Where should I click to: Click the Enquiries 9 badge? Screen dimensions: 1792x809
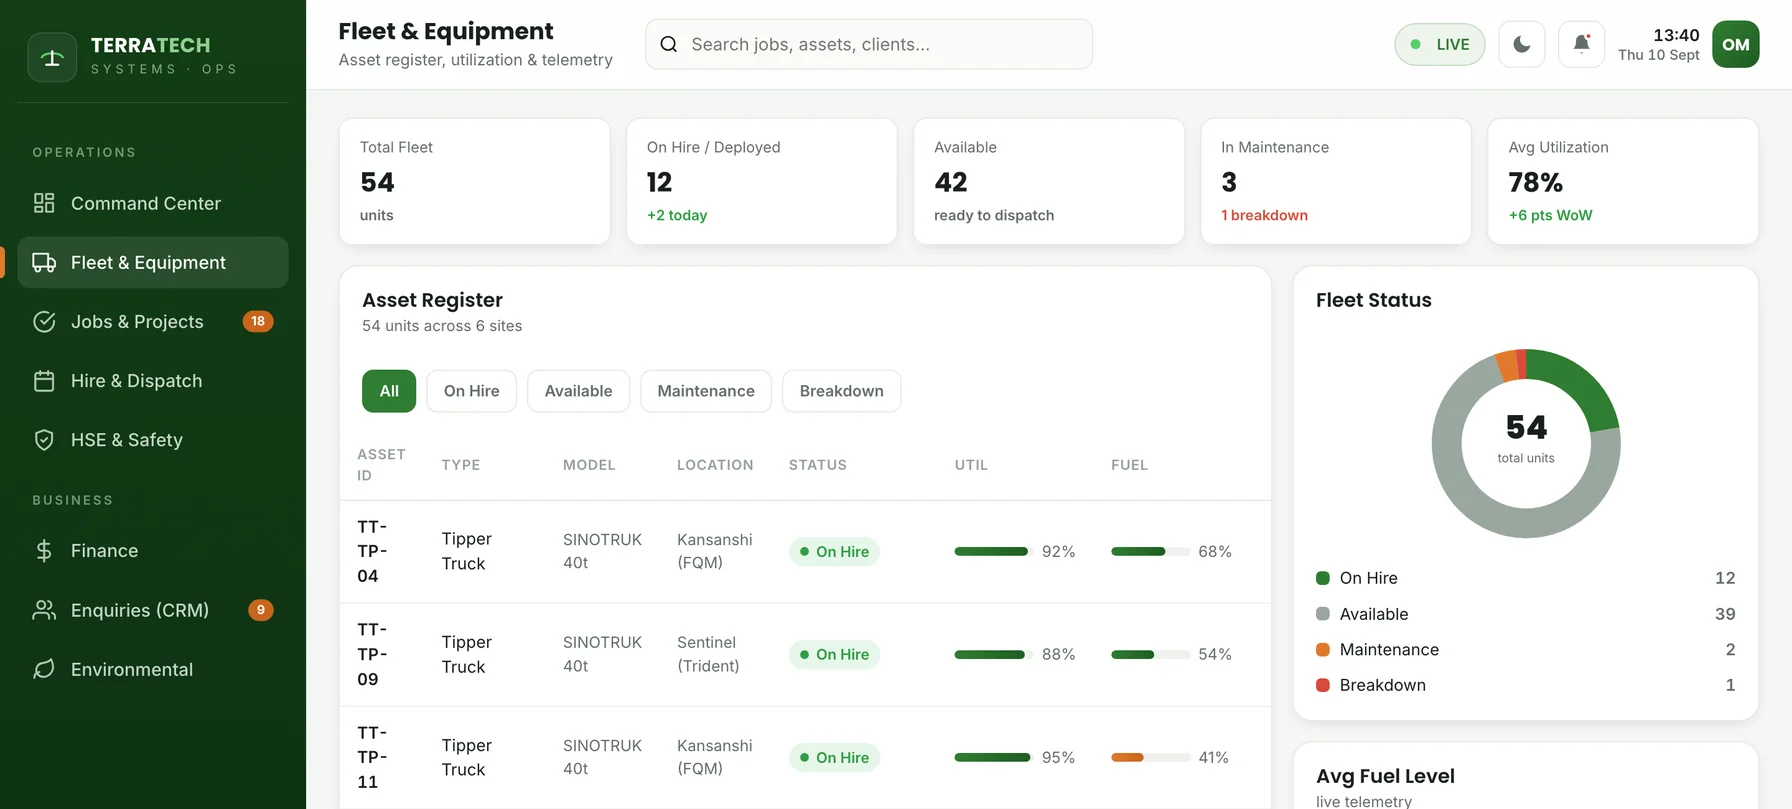tap(261, 609)
